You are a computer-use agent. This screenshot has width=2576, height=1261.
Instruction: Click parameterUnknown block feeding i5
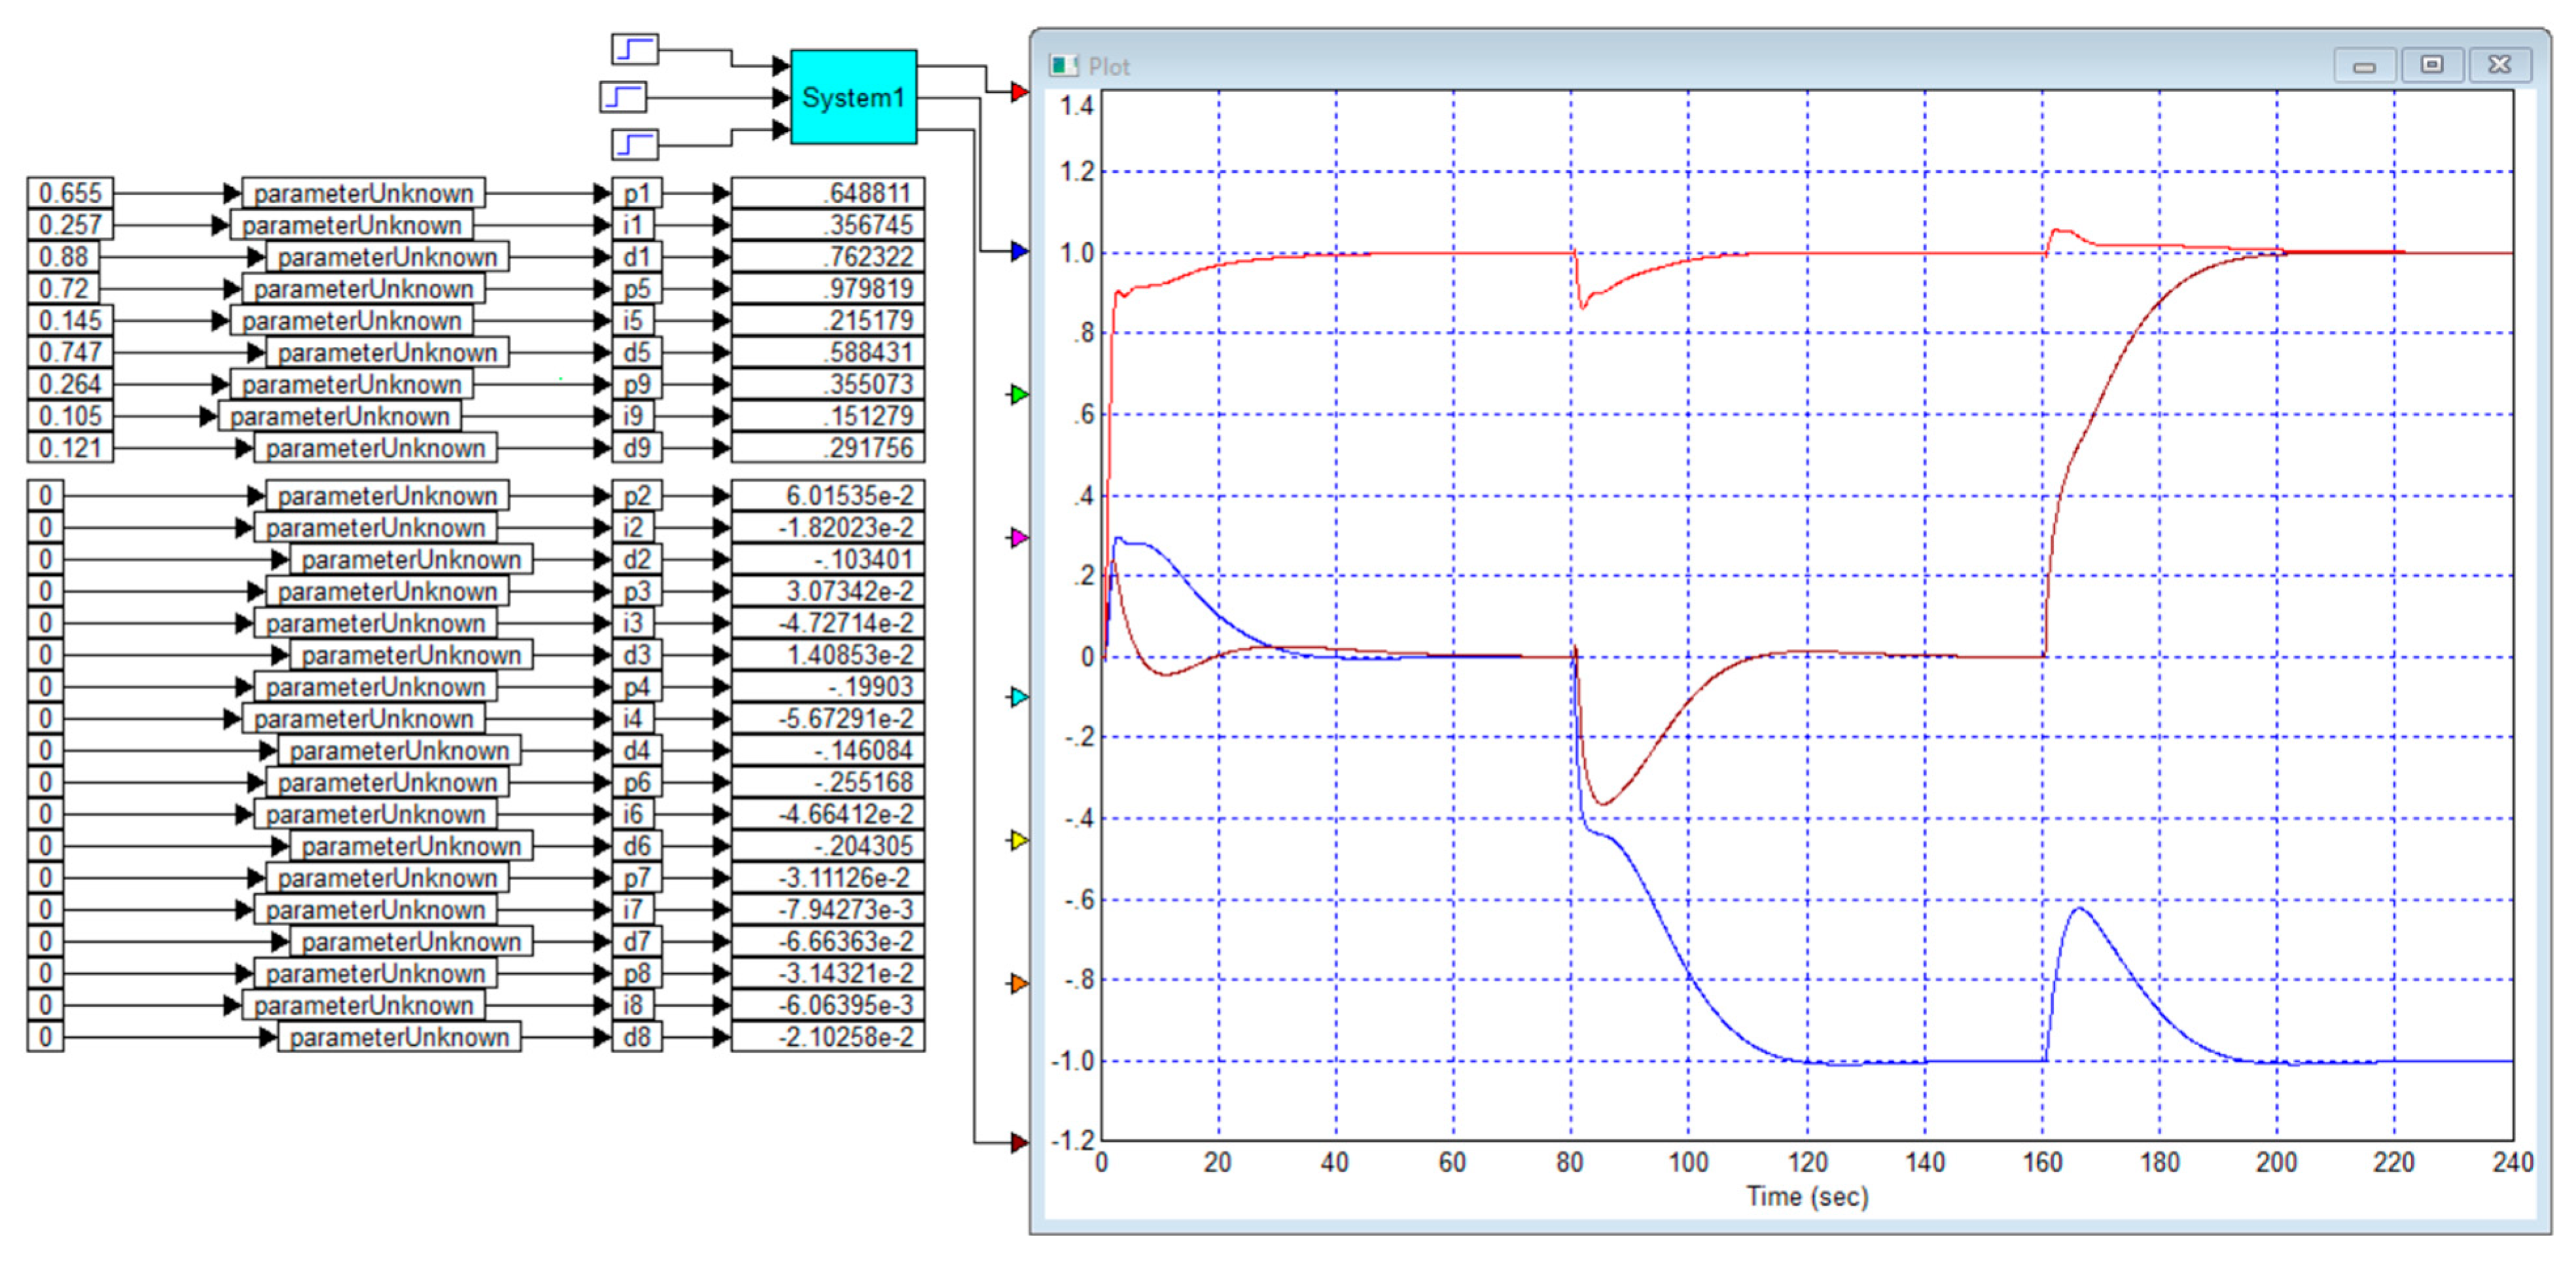click(351, 321)
